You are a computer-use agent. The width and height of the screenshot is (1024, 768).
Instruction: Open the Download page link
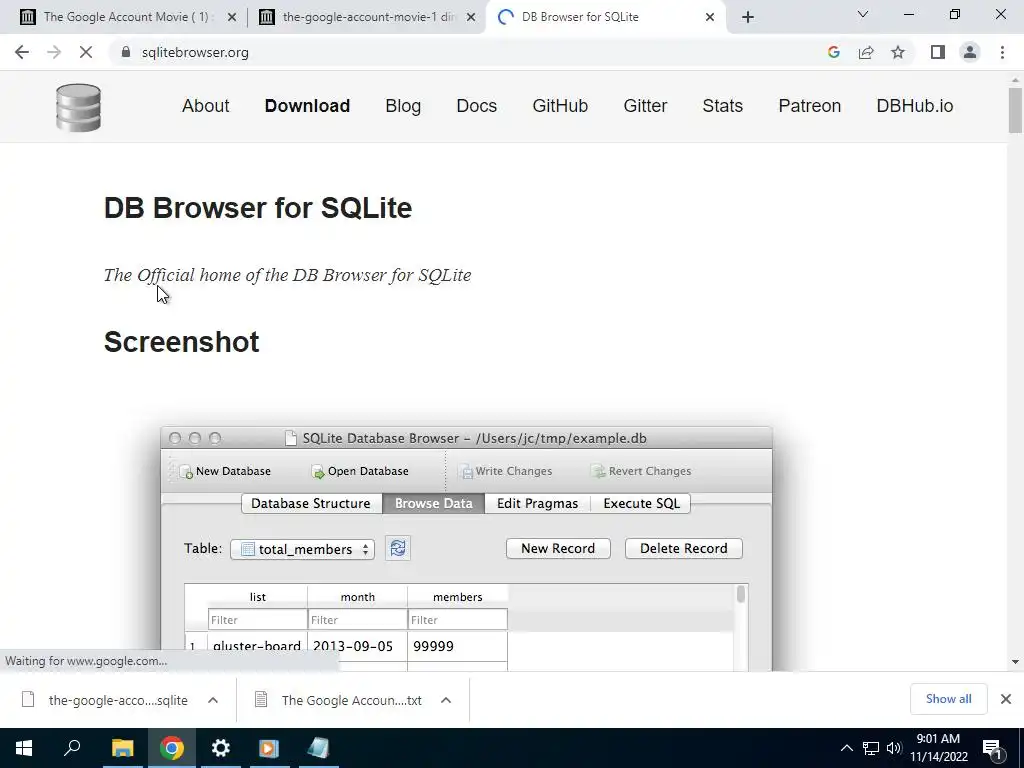pos(307,106)
